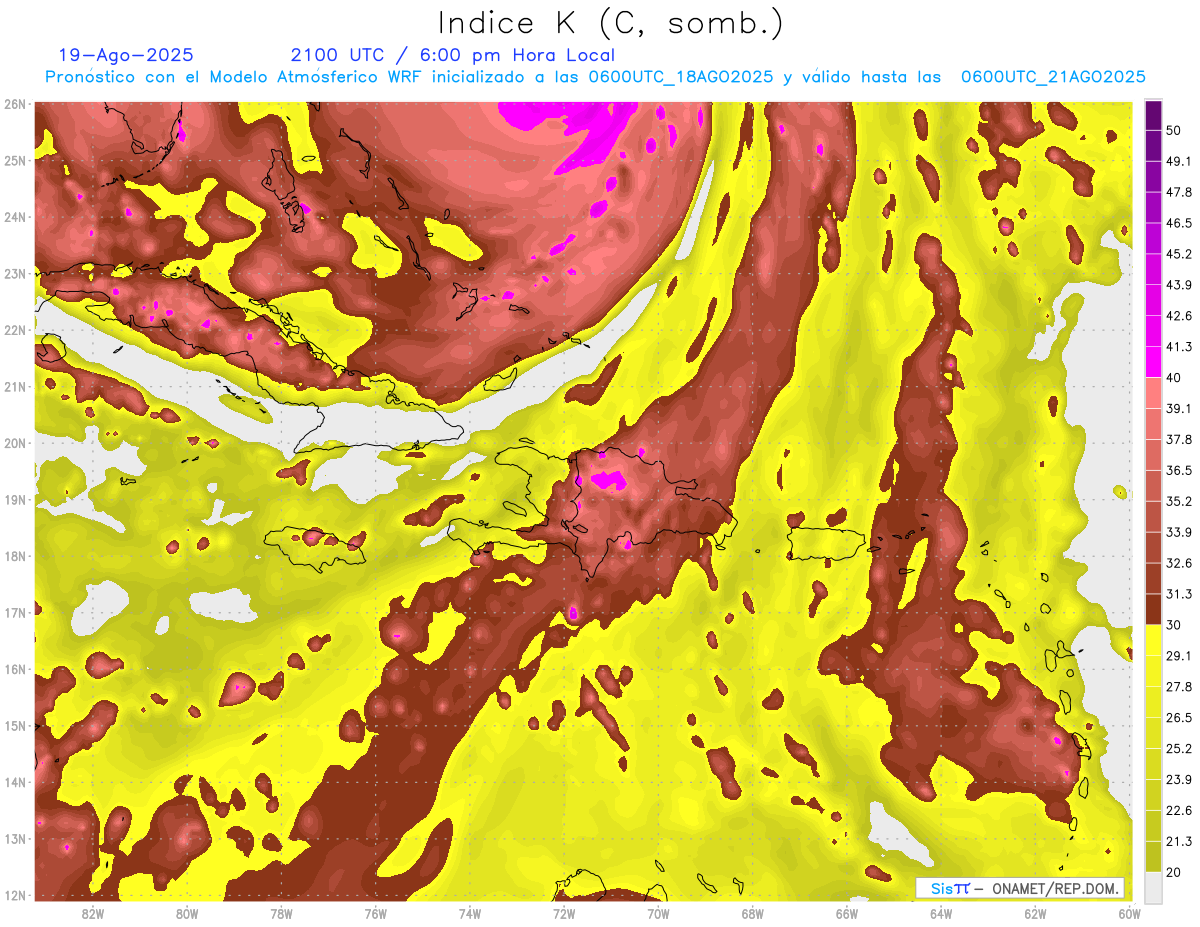Click the latitude label '20N'
Viewport: 1200px width, 927px height.
15,442
